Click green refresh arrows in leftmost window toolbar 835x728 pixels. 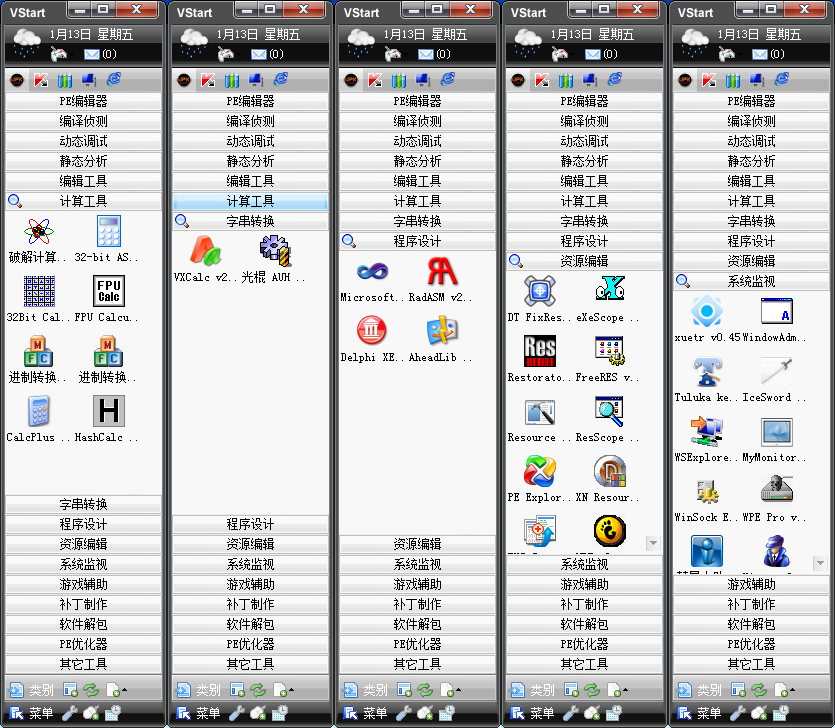click(91, 690)
